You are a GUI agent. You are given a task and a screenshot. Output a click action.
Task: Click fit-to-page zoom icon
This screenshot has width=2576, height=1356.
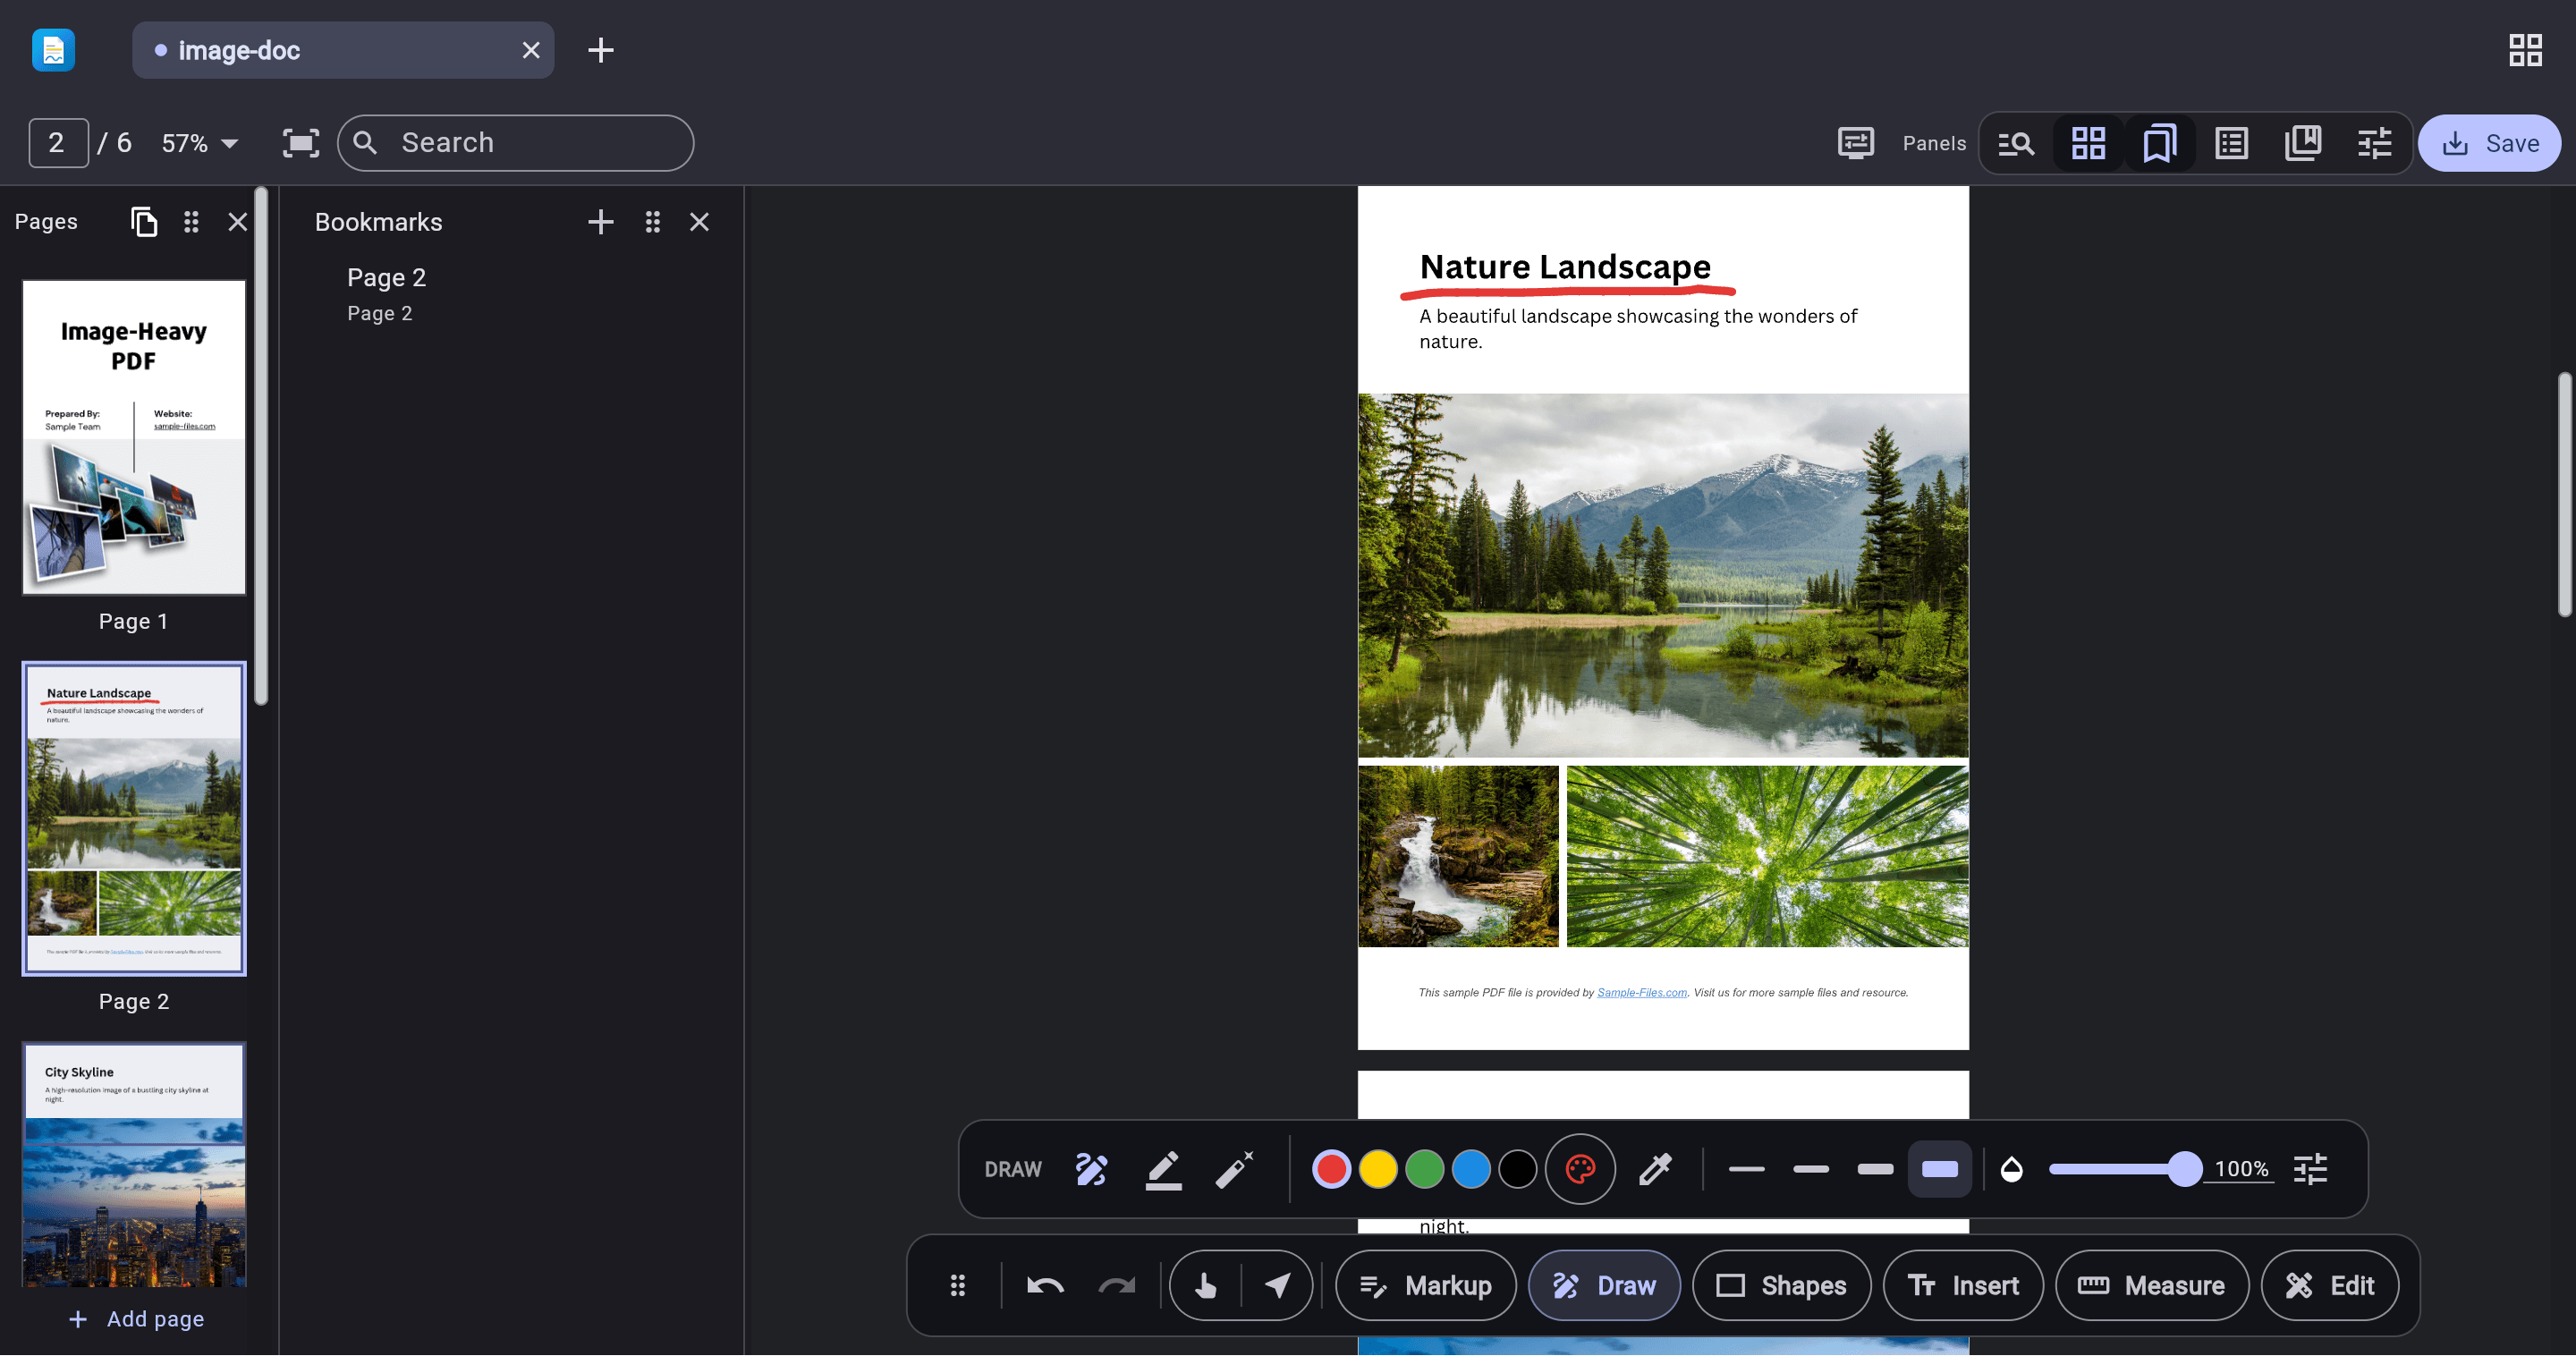pyautogui.click(x=301, y=143)
